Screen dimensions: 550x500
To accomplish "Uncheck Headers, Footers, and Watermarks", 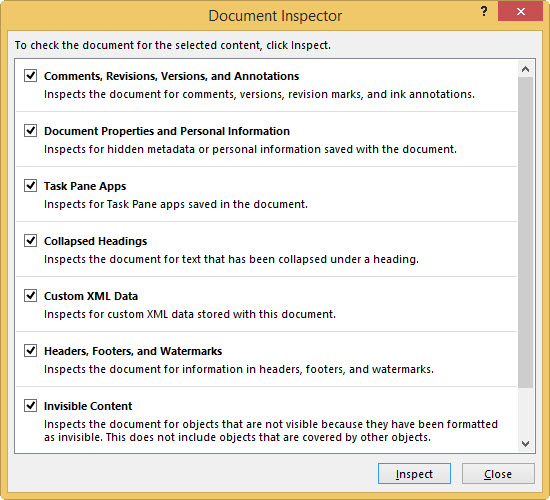I will [x=31, y=351].
